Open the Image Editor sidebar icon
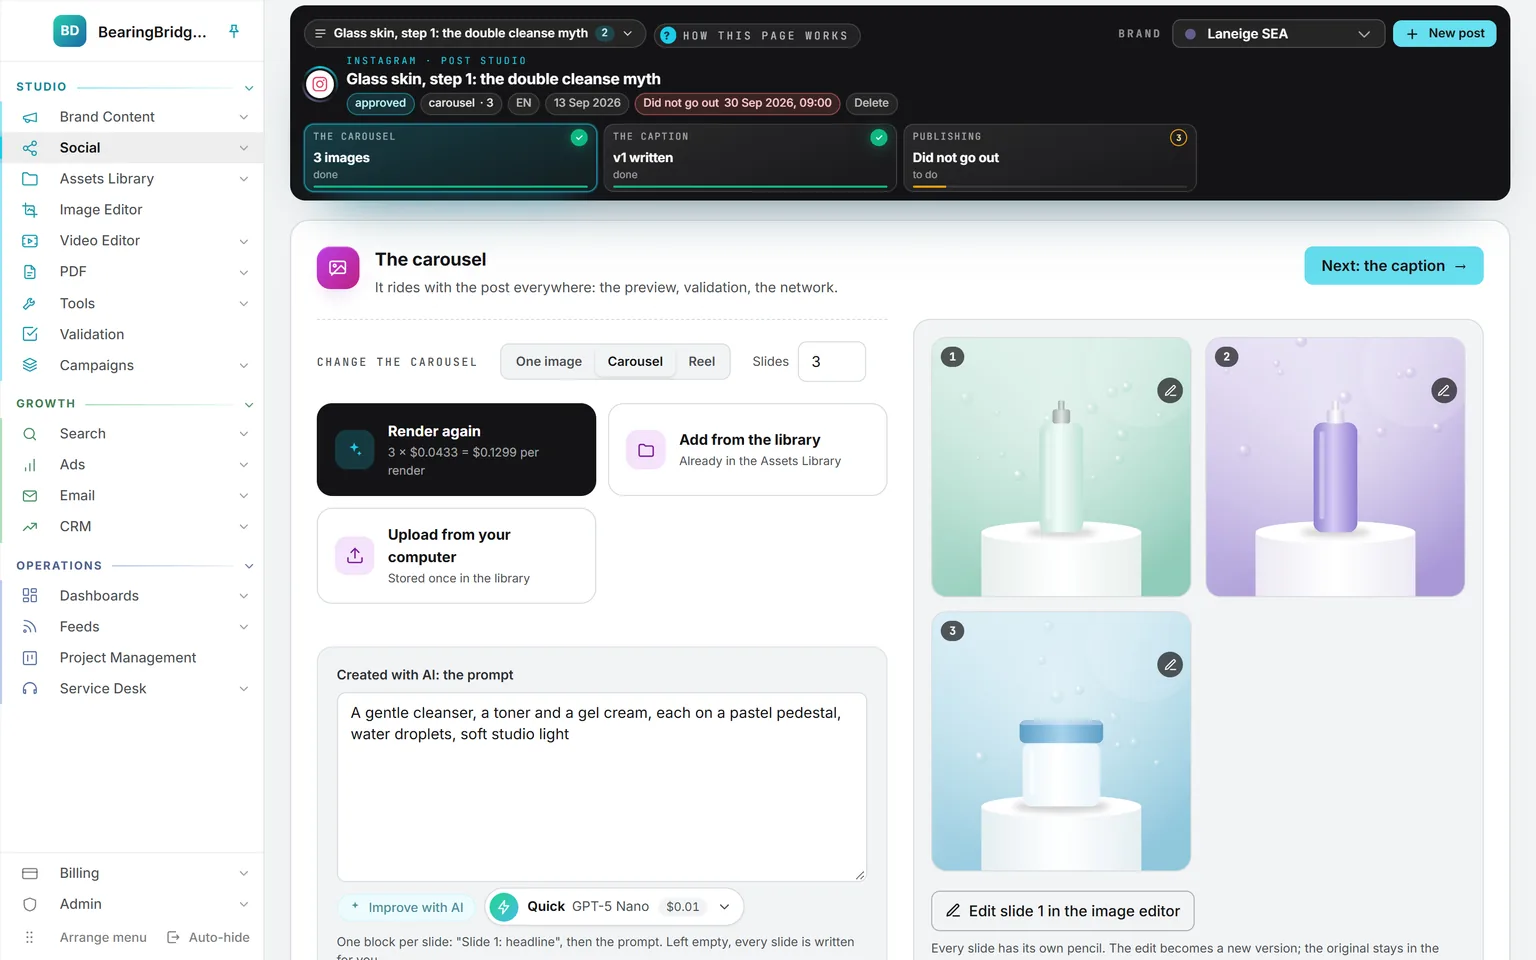The height and width of the screenshot is (960, 1536). click(x=30, y=210)
